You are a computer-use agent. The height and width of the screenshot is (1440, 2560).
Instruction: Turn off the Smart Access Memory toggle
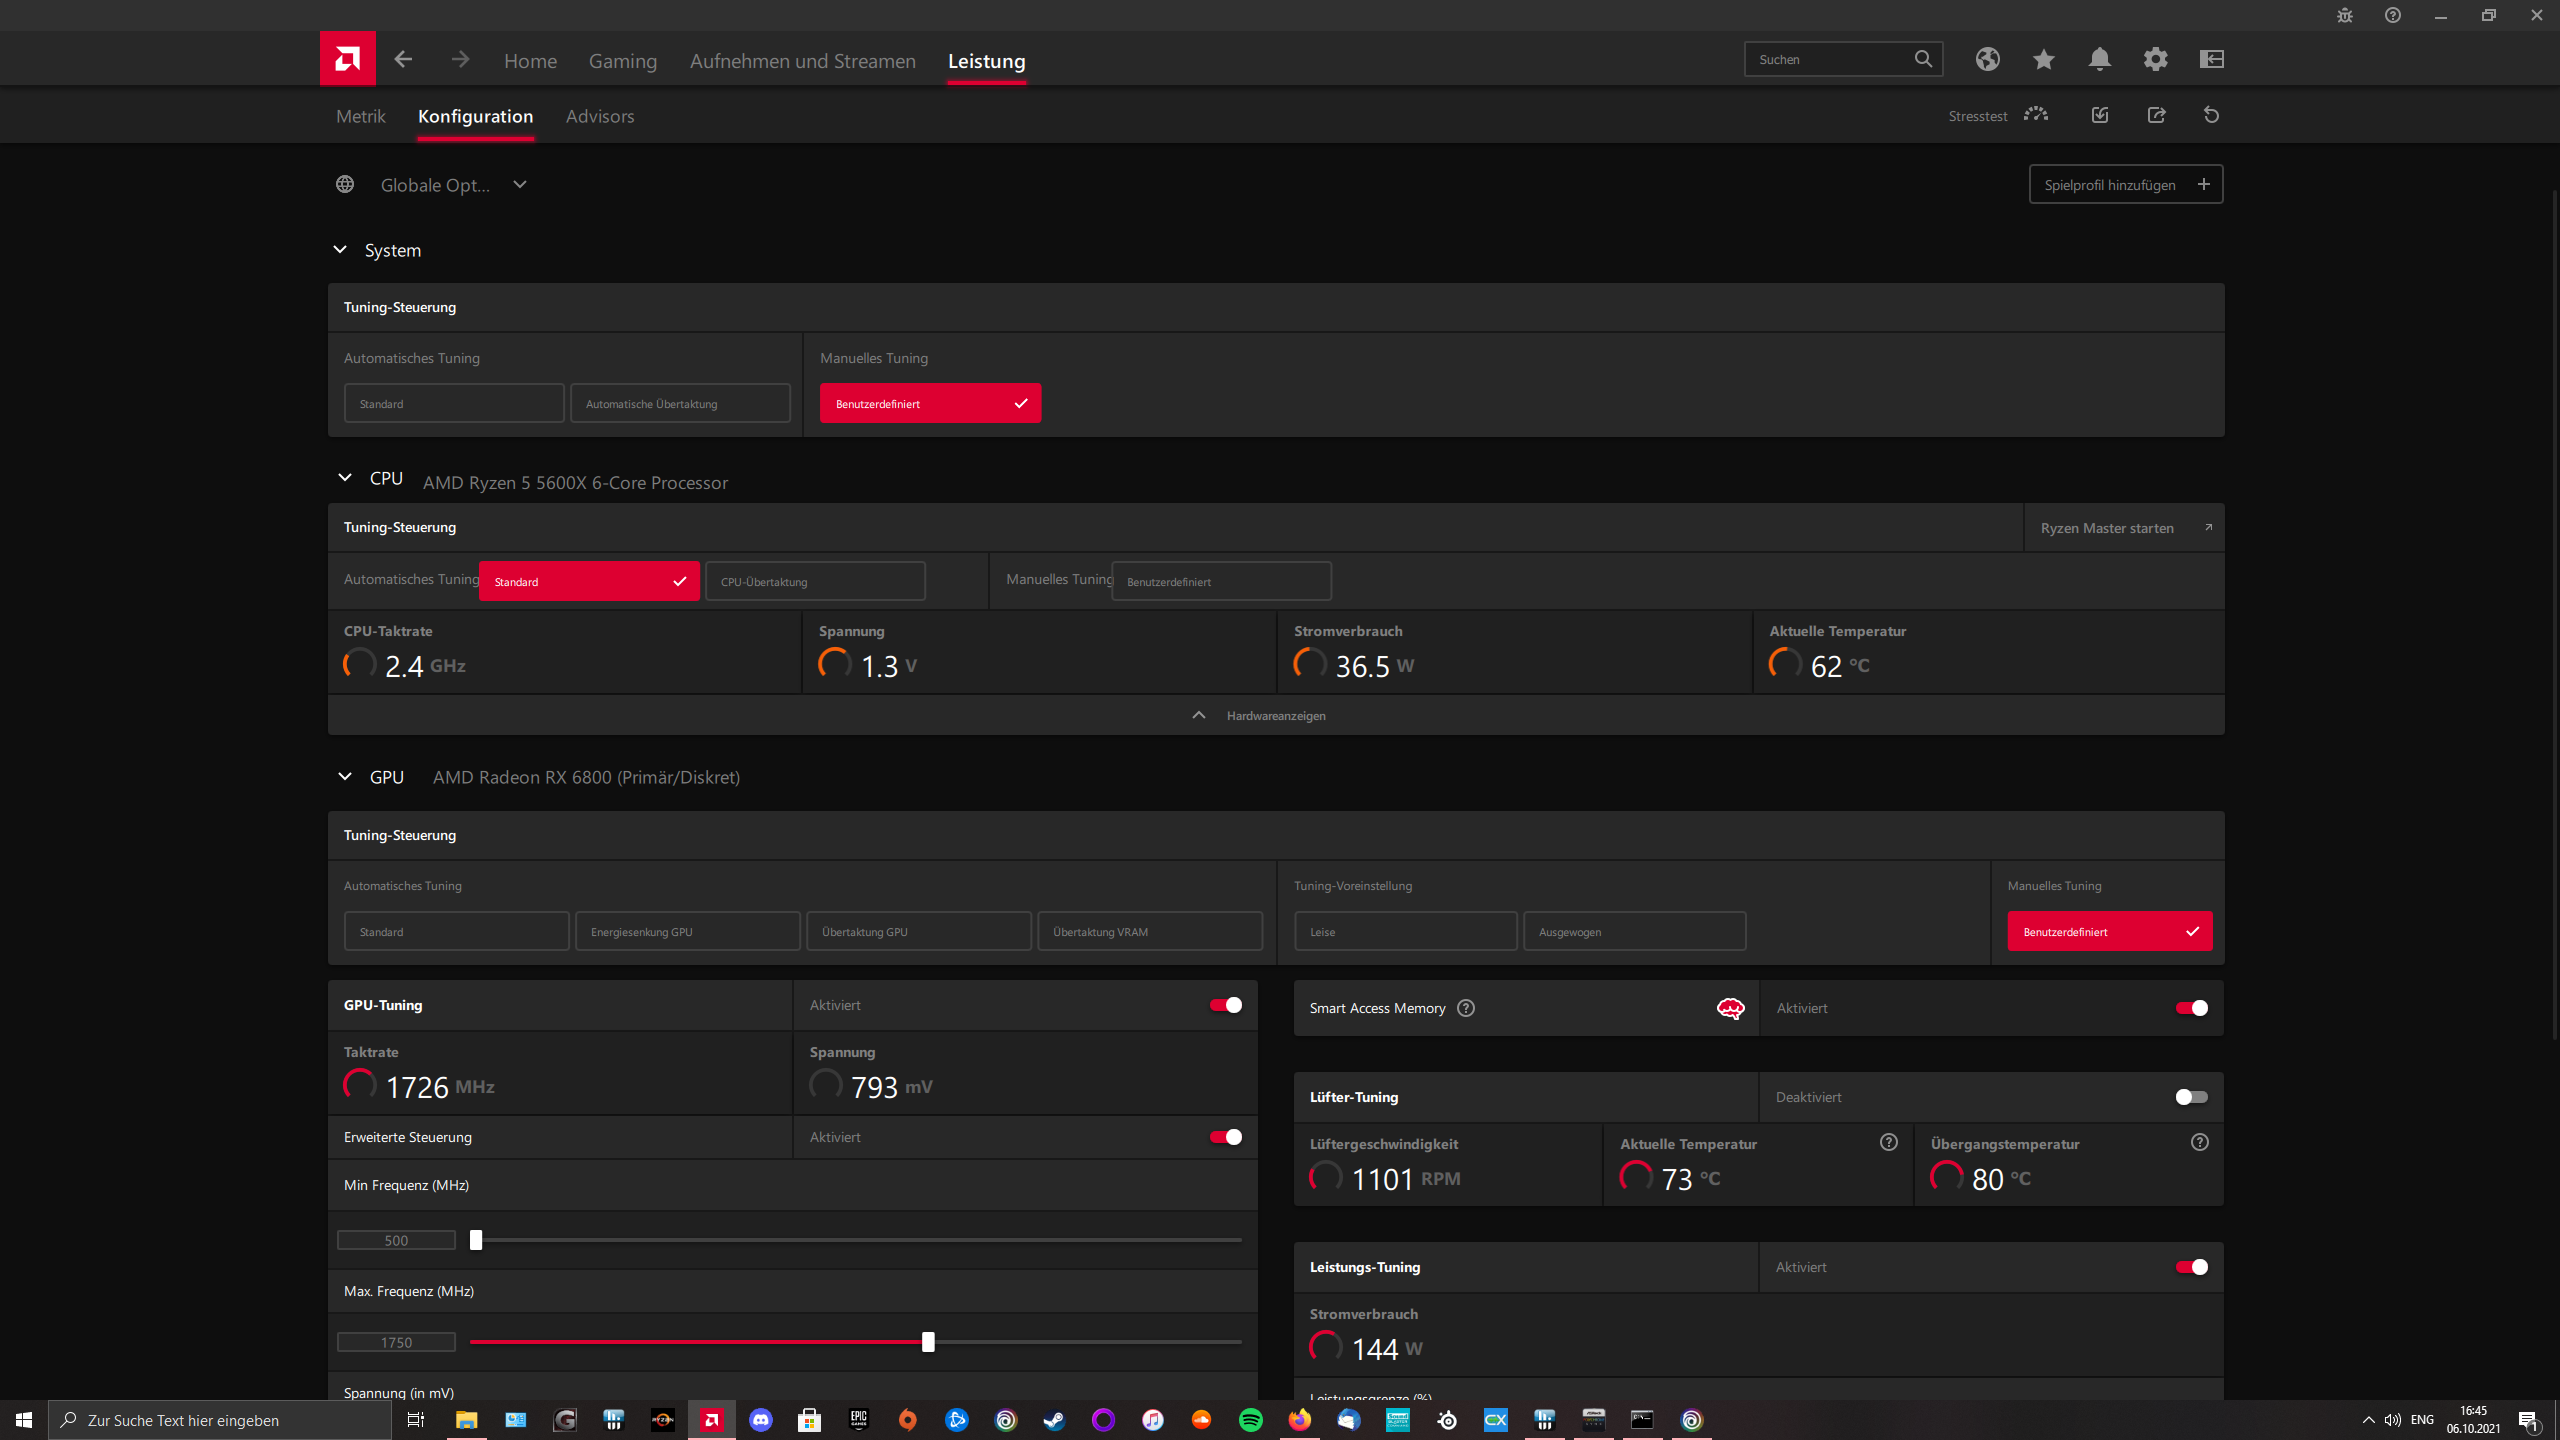tap(2190, 1008)
